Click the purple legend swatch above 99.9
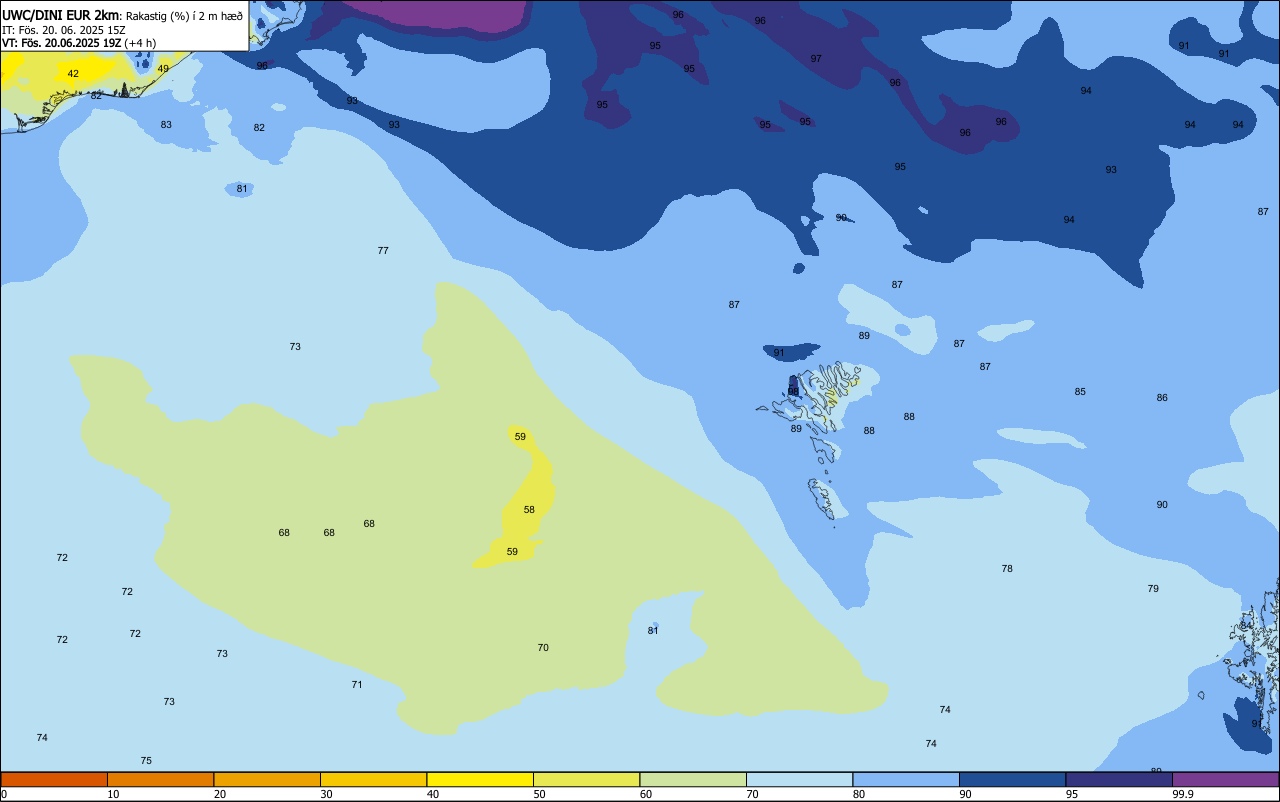The width and height of the screenshot is (1280, 802). (1225, 780)
